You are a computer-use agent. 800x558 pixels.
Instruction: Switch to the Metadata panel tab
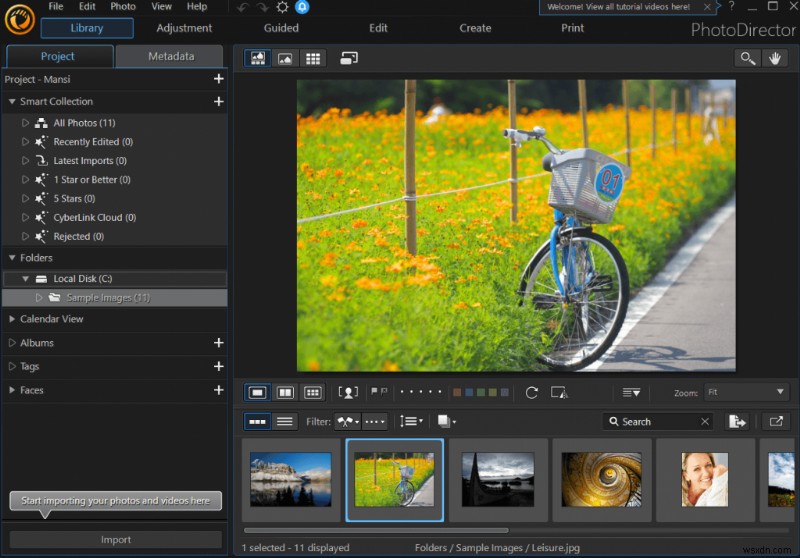(171, 56)
